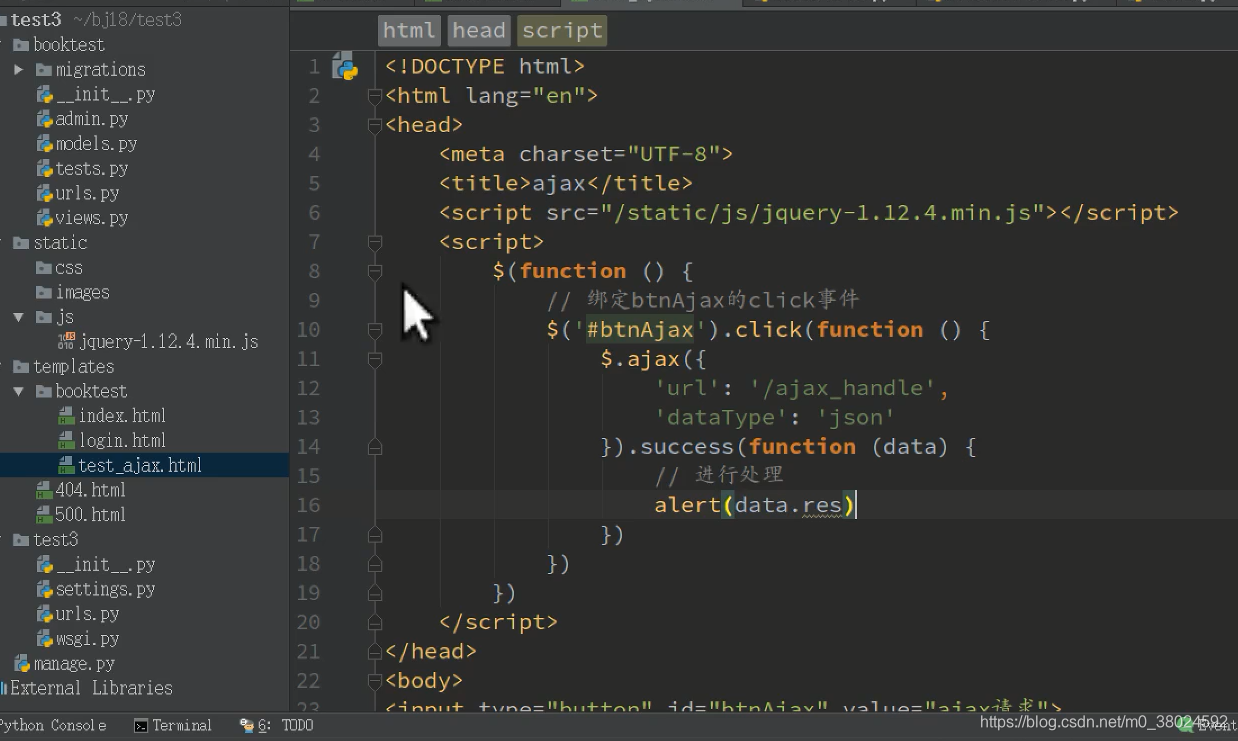Open urls.py under booktest folder
This screenshot has width=1238, height=741.
tap(88, 193)
